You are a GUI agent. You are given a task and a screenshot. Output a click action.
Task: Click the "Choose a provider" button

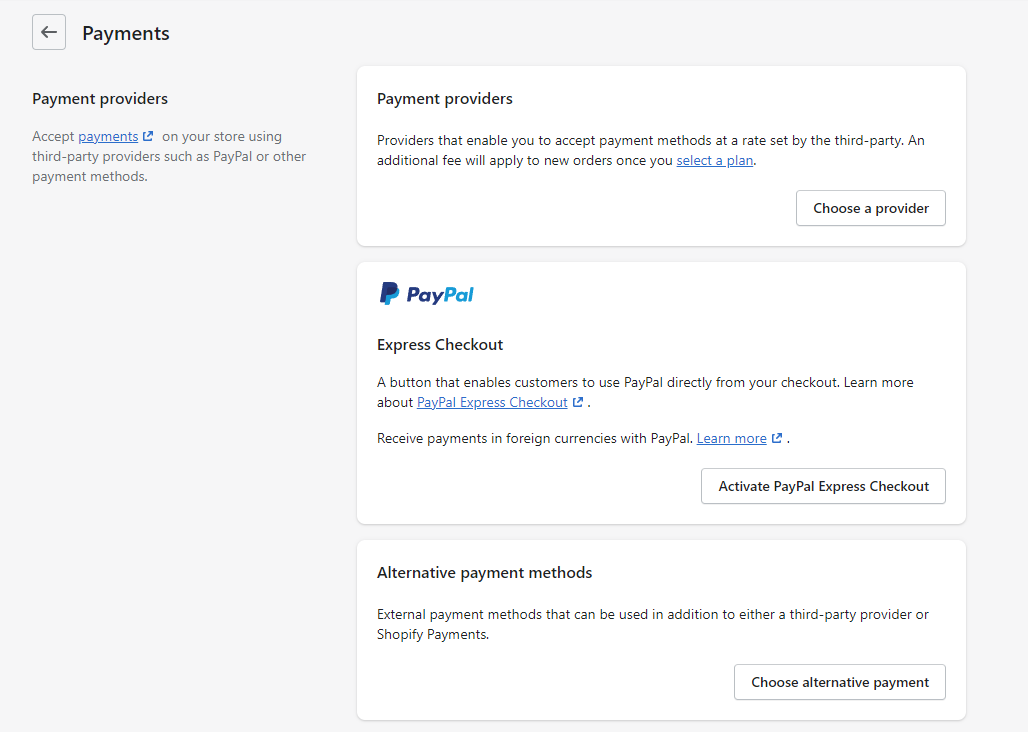[869, 208]
